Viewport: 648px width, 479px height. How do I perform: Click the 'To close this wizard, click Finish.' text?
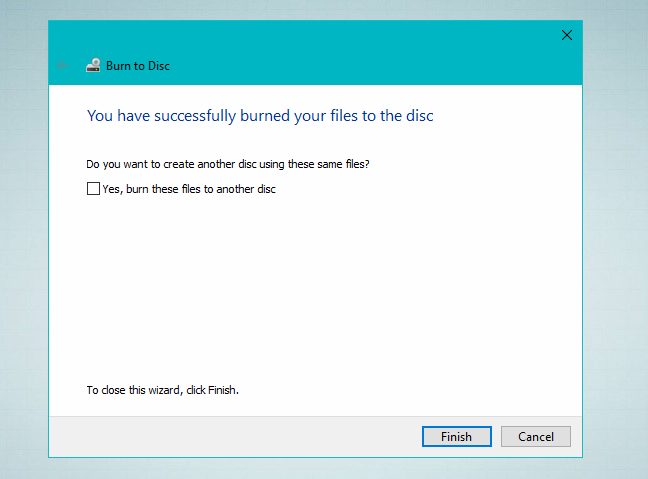pyautogui.click(x=162, y=390)
